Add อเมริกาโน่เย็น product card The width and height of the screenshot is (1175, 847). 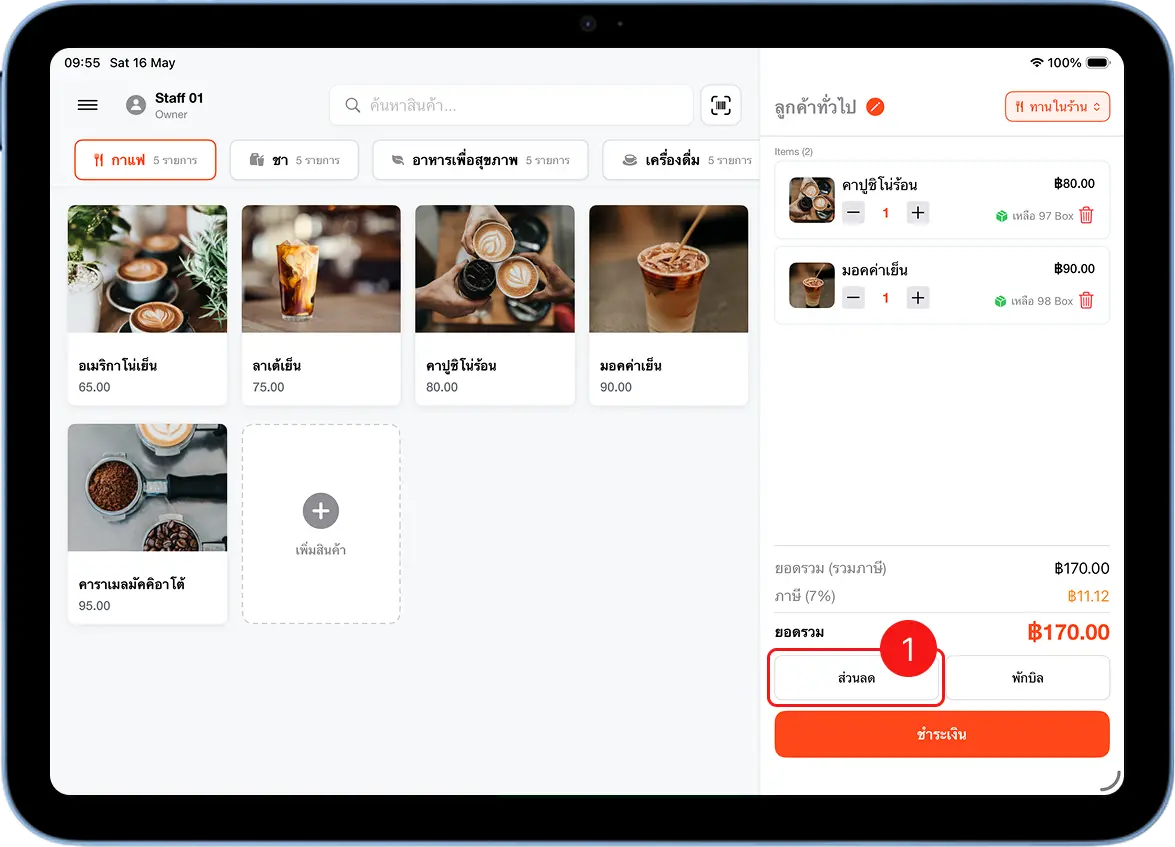[x=148, y=305]
